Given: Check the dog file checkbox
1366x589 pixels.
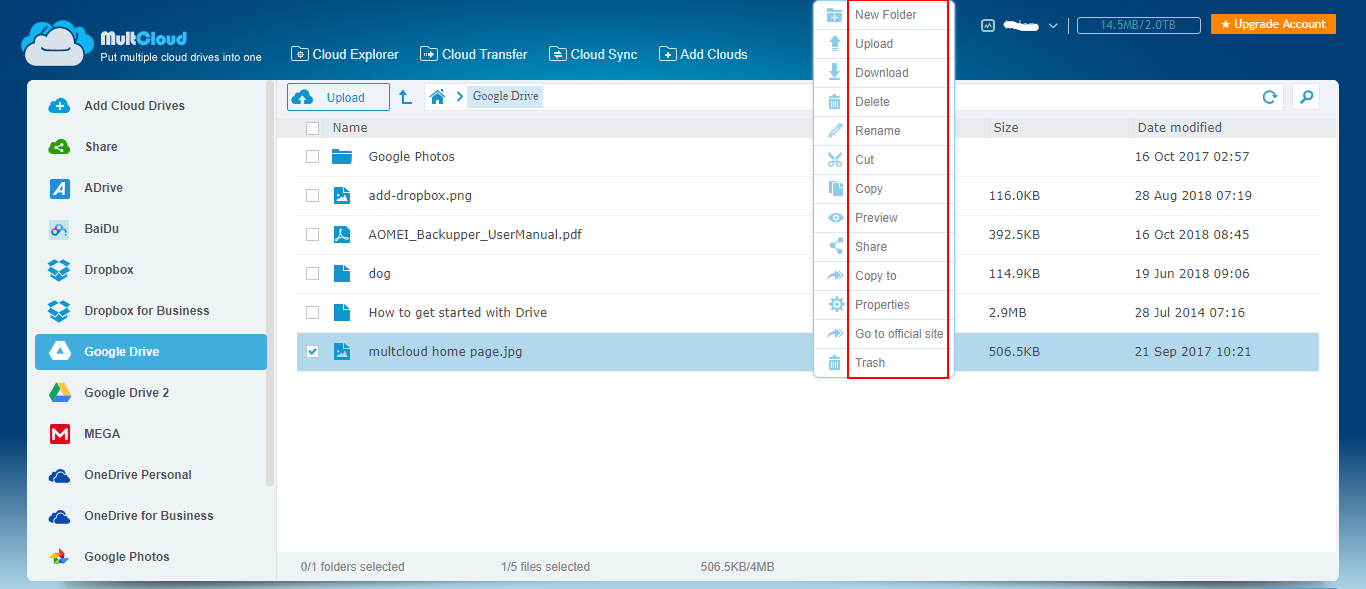Looking at the screenshot, I should click(x=313, y=274).
